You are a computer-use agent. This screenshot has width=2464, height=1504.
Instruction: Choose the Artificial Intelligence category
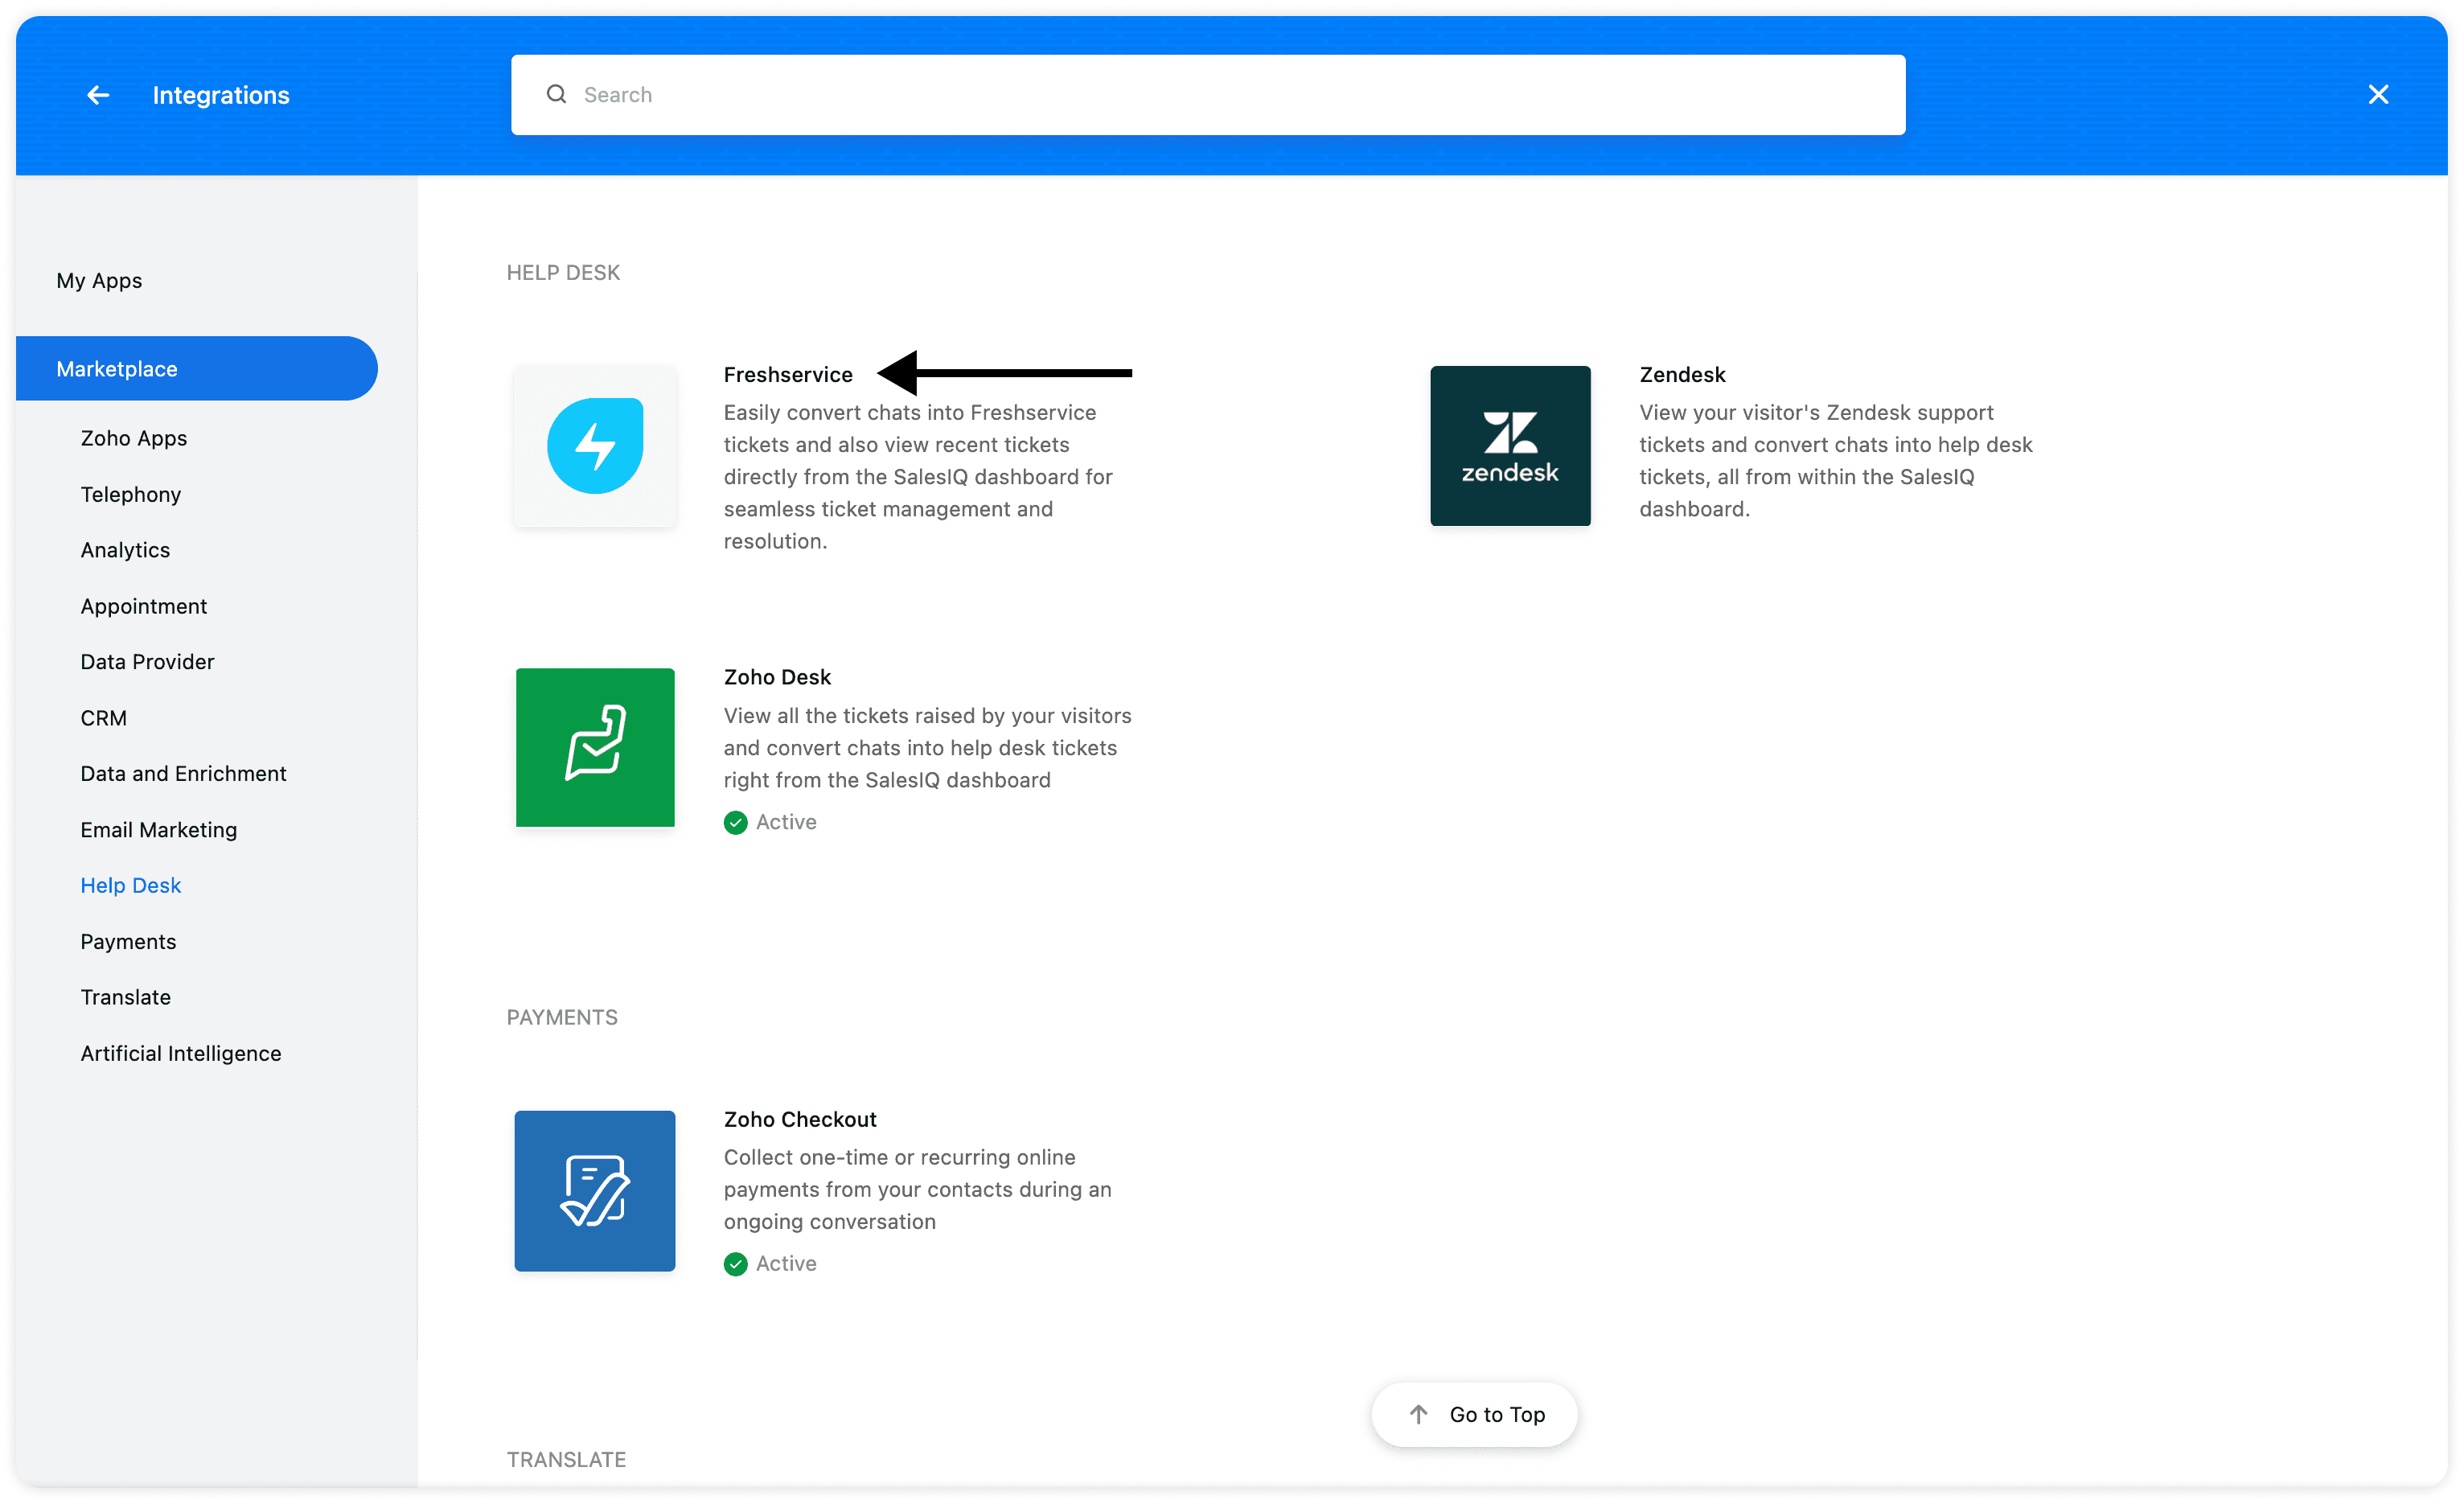point(180,1053)
